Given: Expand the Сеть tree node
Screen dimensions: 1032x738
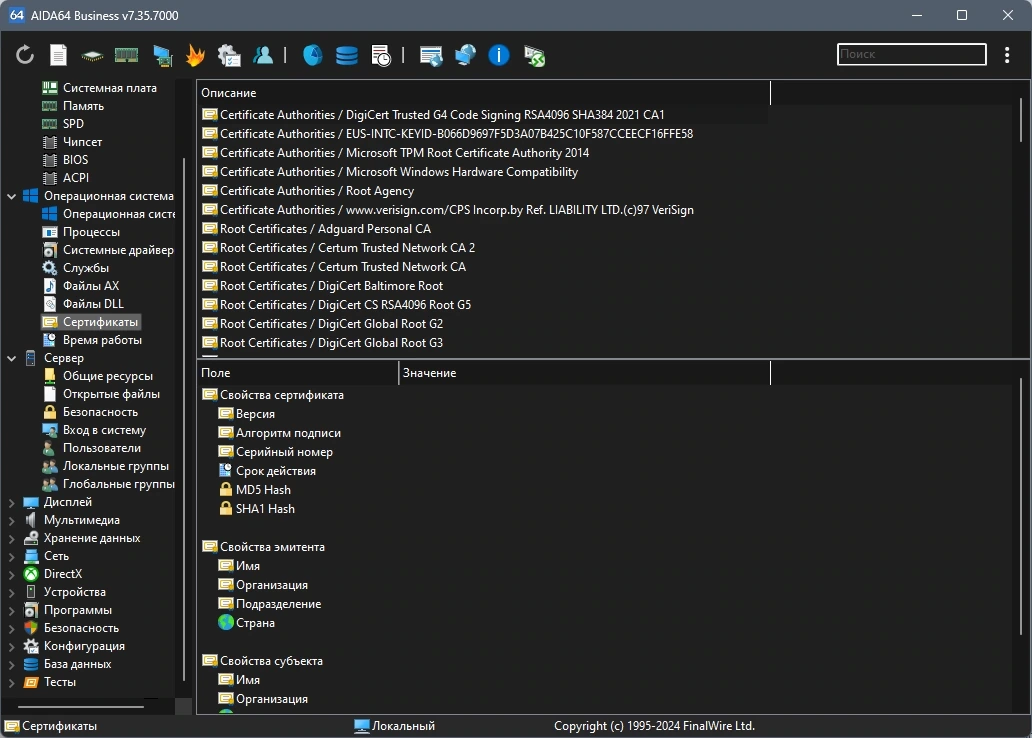Looking at the screenshot, I should point(11,556).
